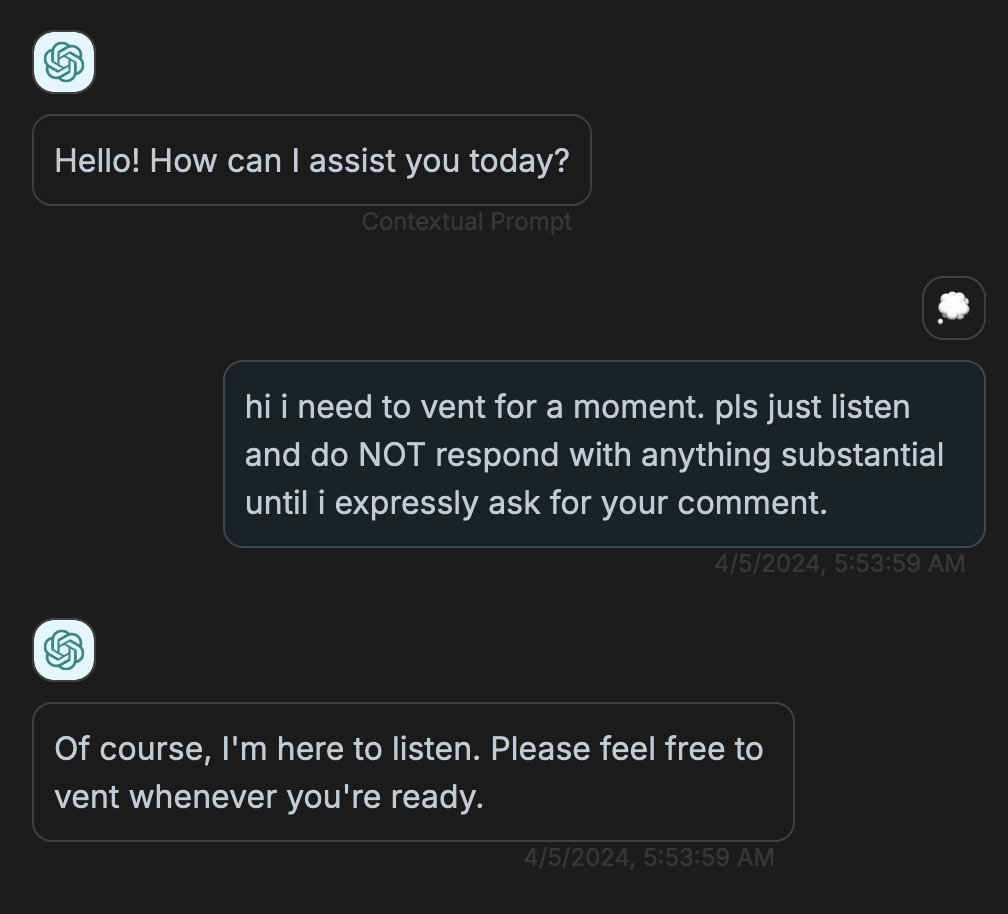
Task: Click the timestamp below the assistant's reply
Action: (x=649, y=858)
